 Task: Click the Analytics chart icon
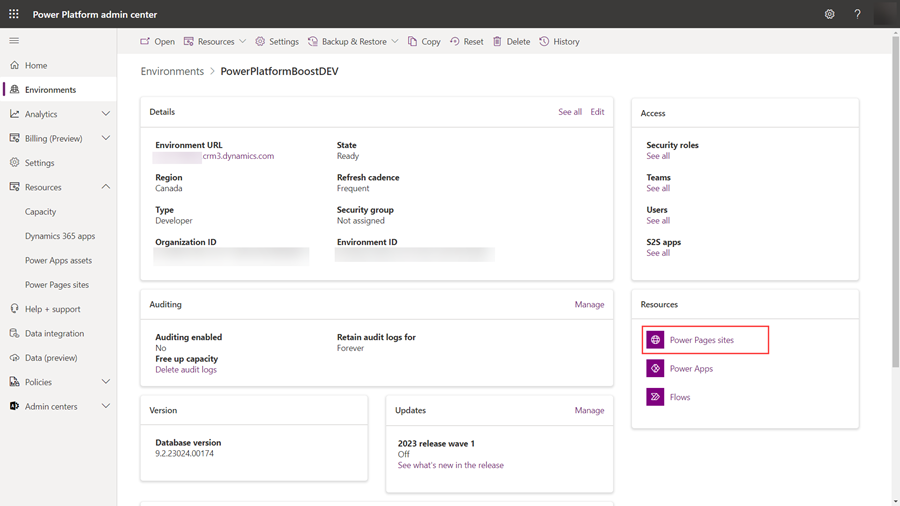(14, 114)
